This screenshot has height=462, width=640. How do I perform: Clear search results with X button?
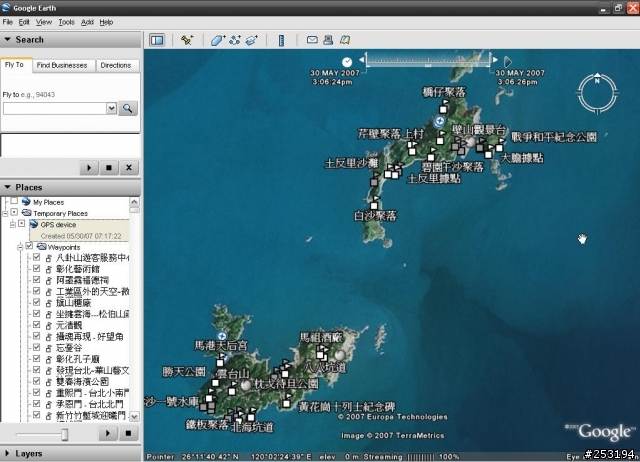tap(129, 167)
